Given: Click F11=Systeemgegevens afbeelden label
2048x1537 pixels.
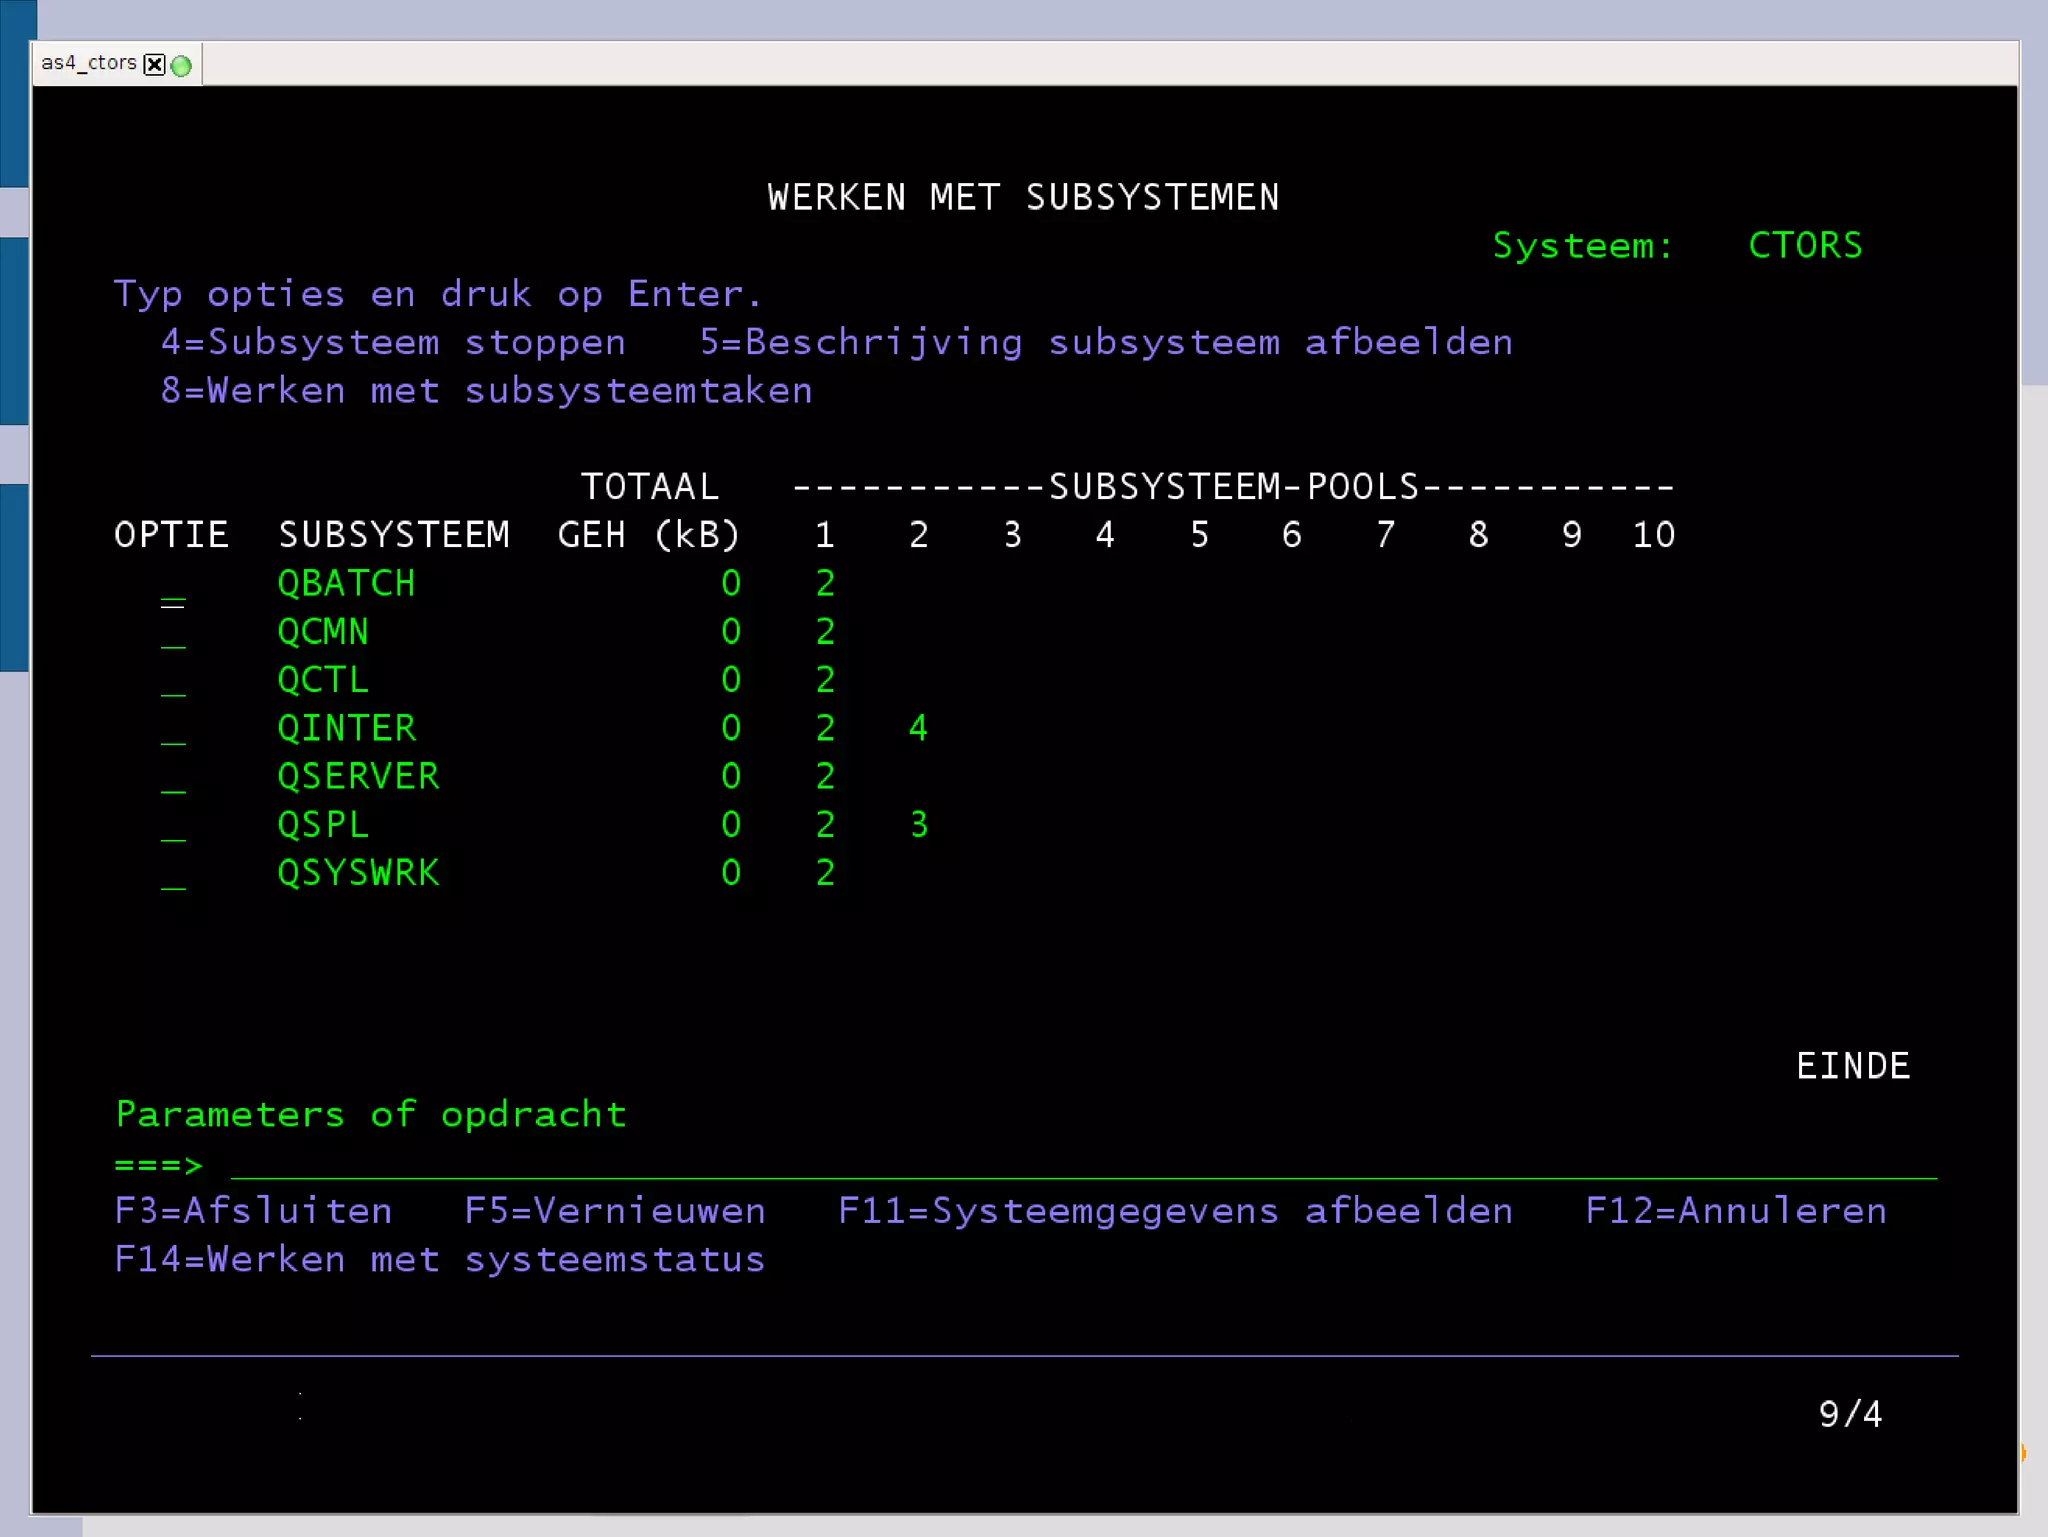Looking at the screenshot, I should point(1175,1211).
